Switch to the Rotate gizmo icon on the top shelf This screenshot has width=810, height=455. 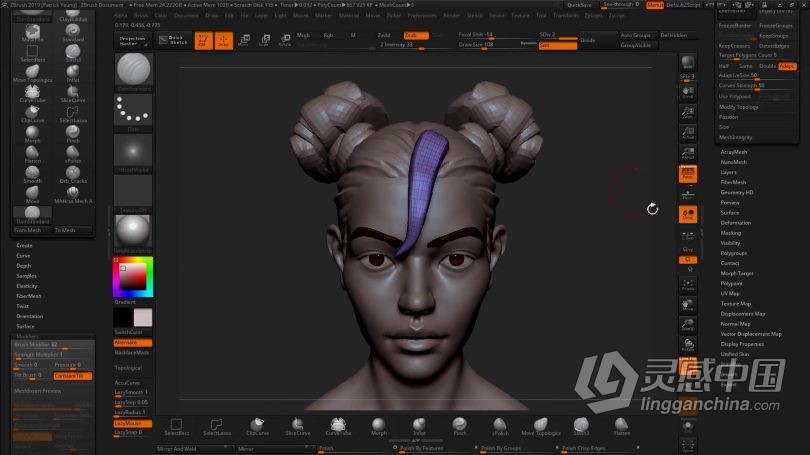[x=285, y=40]
